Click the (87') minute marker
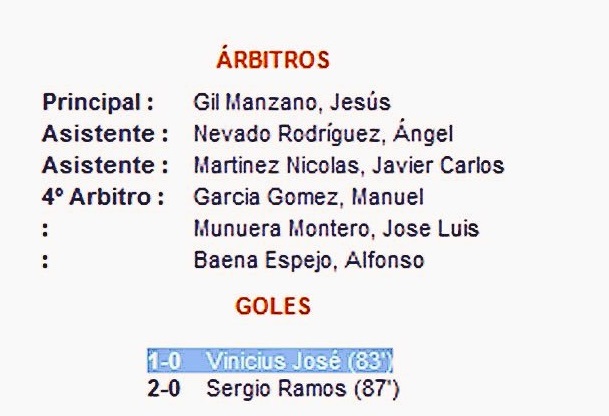This screenshot has height=416, width=609. pos(377,388)
